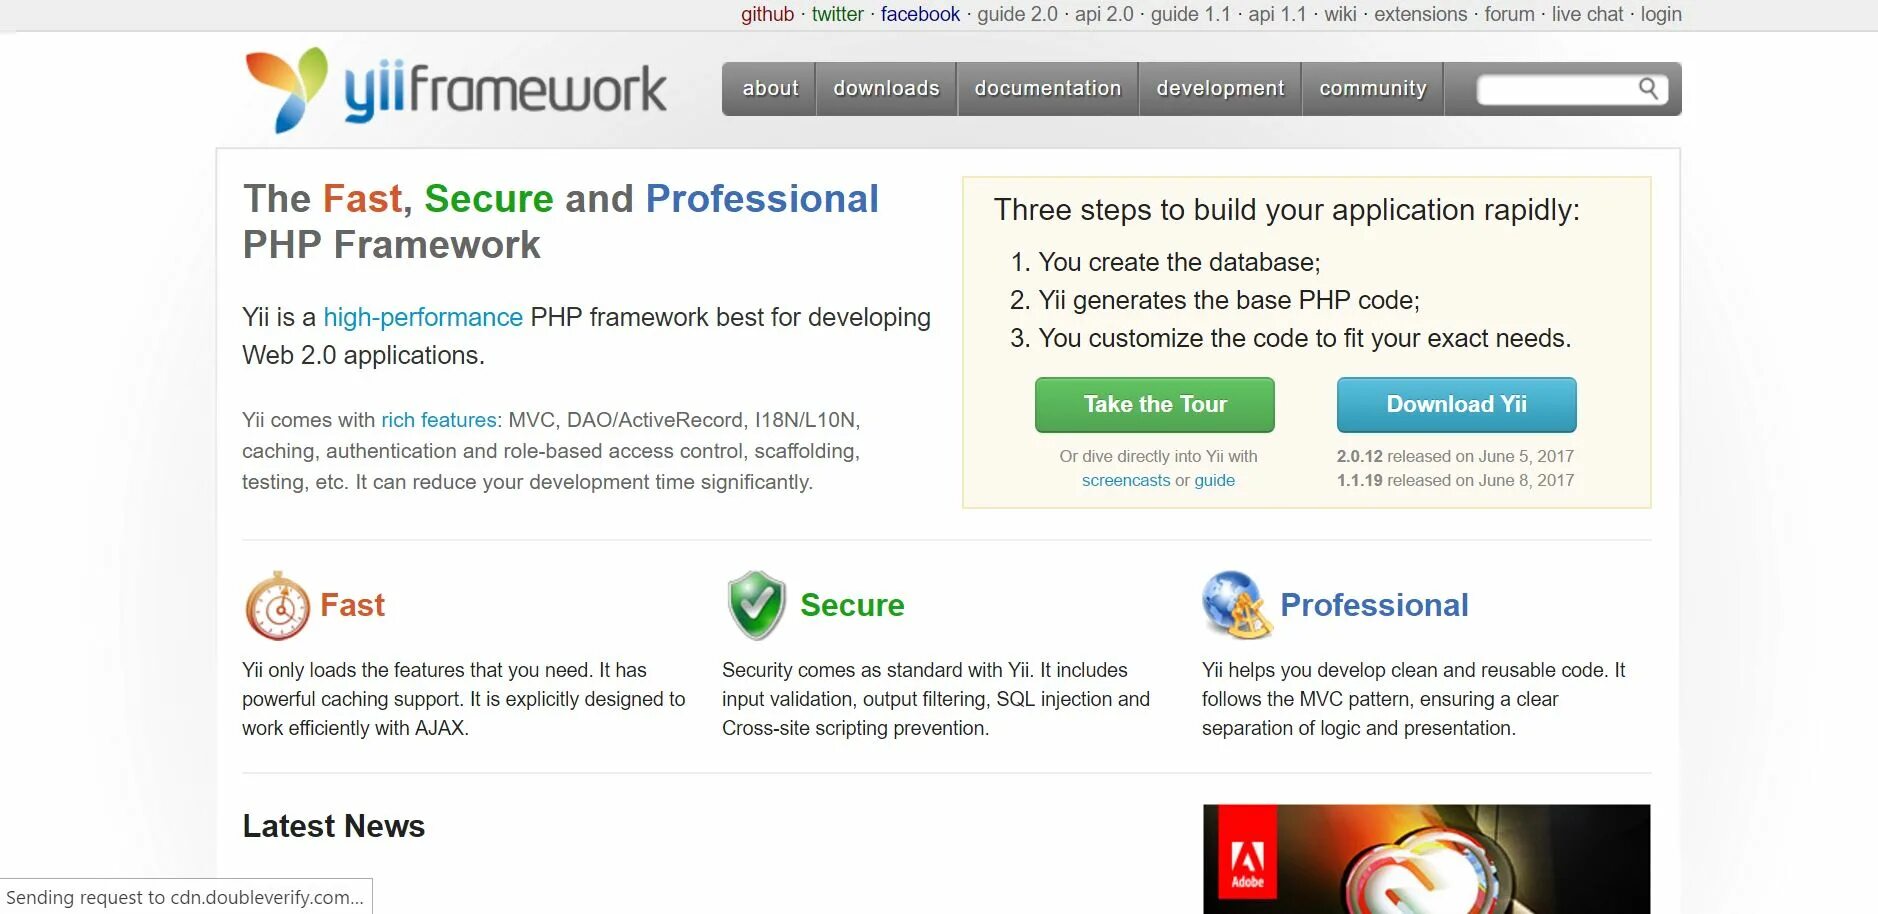1878x914 pixels.
Task: Open the about menu
Action: (x=770, y=88)
